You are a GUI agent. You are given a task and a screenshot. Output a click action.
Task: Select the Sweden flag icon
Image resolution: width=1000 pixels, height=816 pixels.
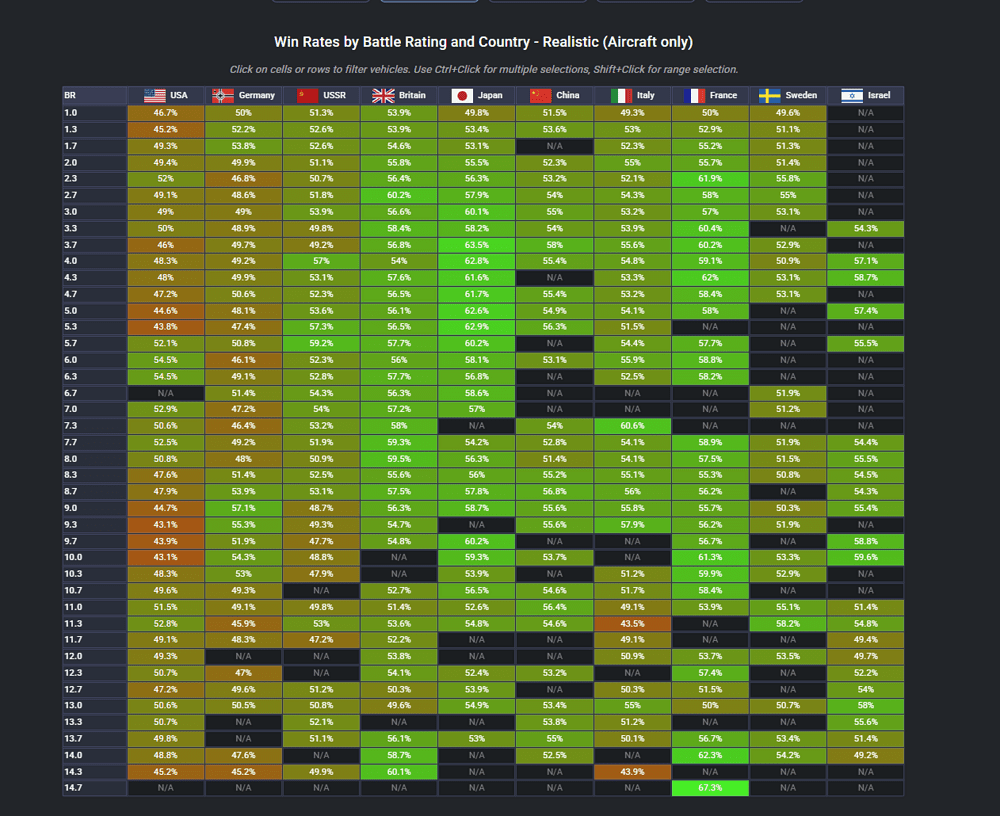click(x=770, y=96)
